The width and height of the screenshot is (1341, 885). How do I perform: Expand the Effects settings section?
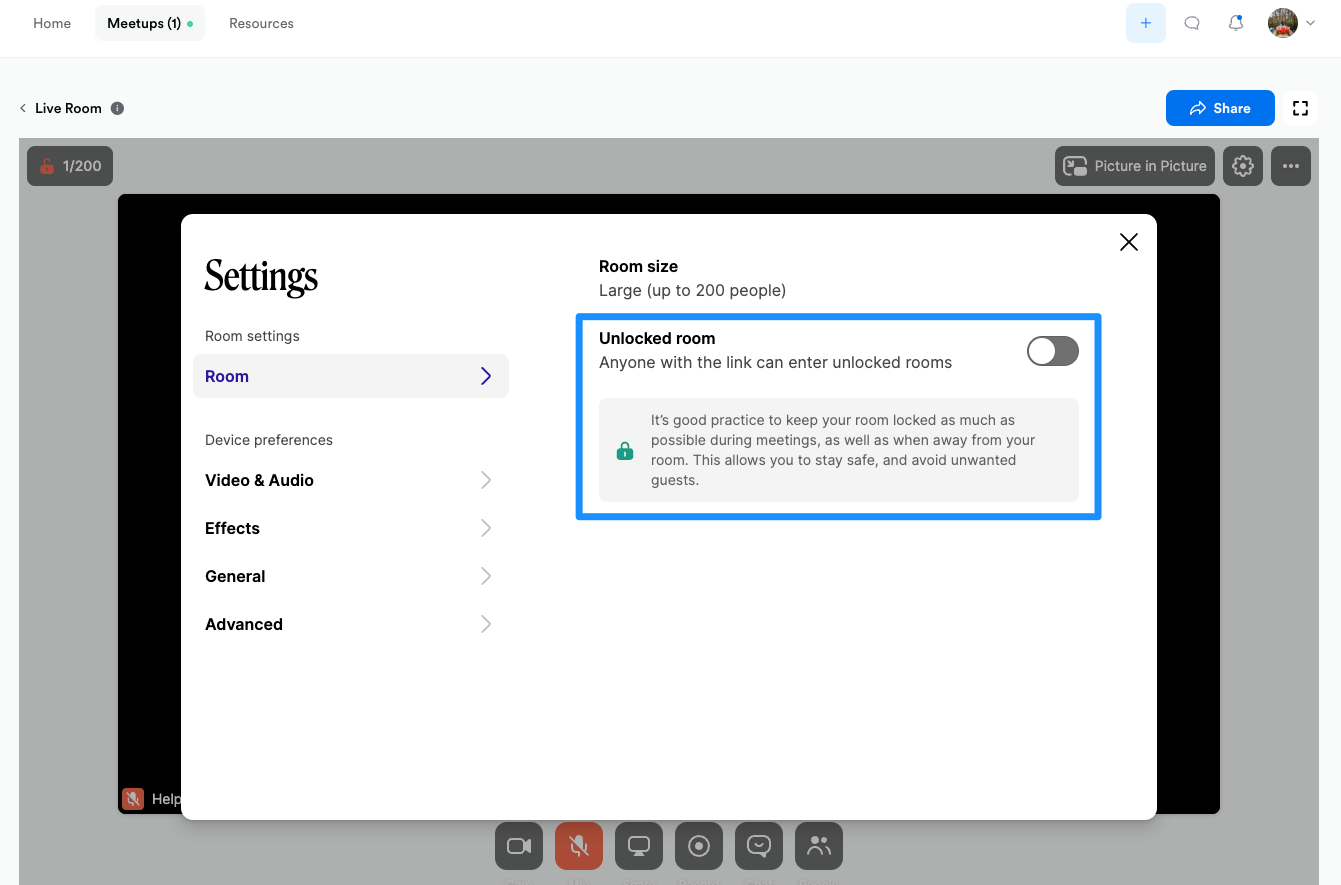350,528
